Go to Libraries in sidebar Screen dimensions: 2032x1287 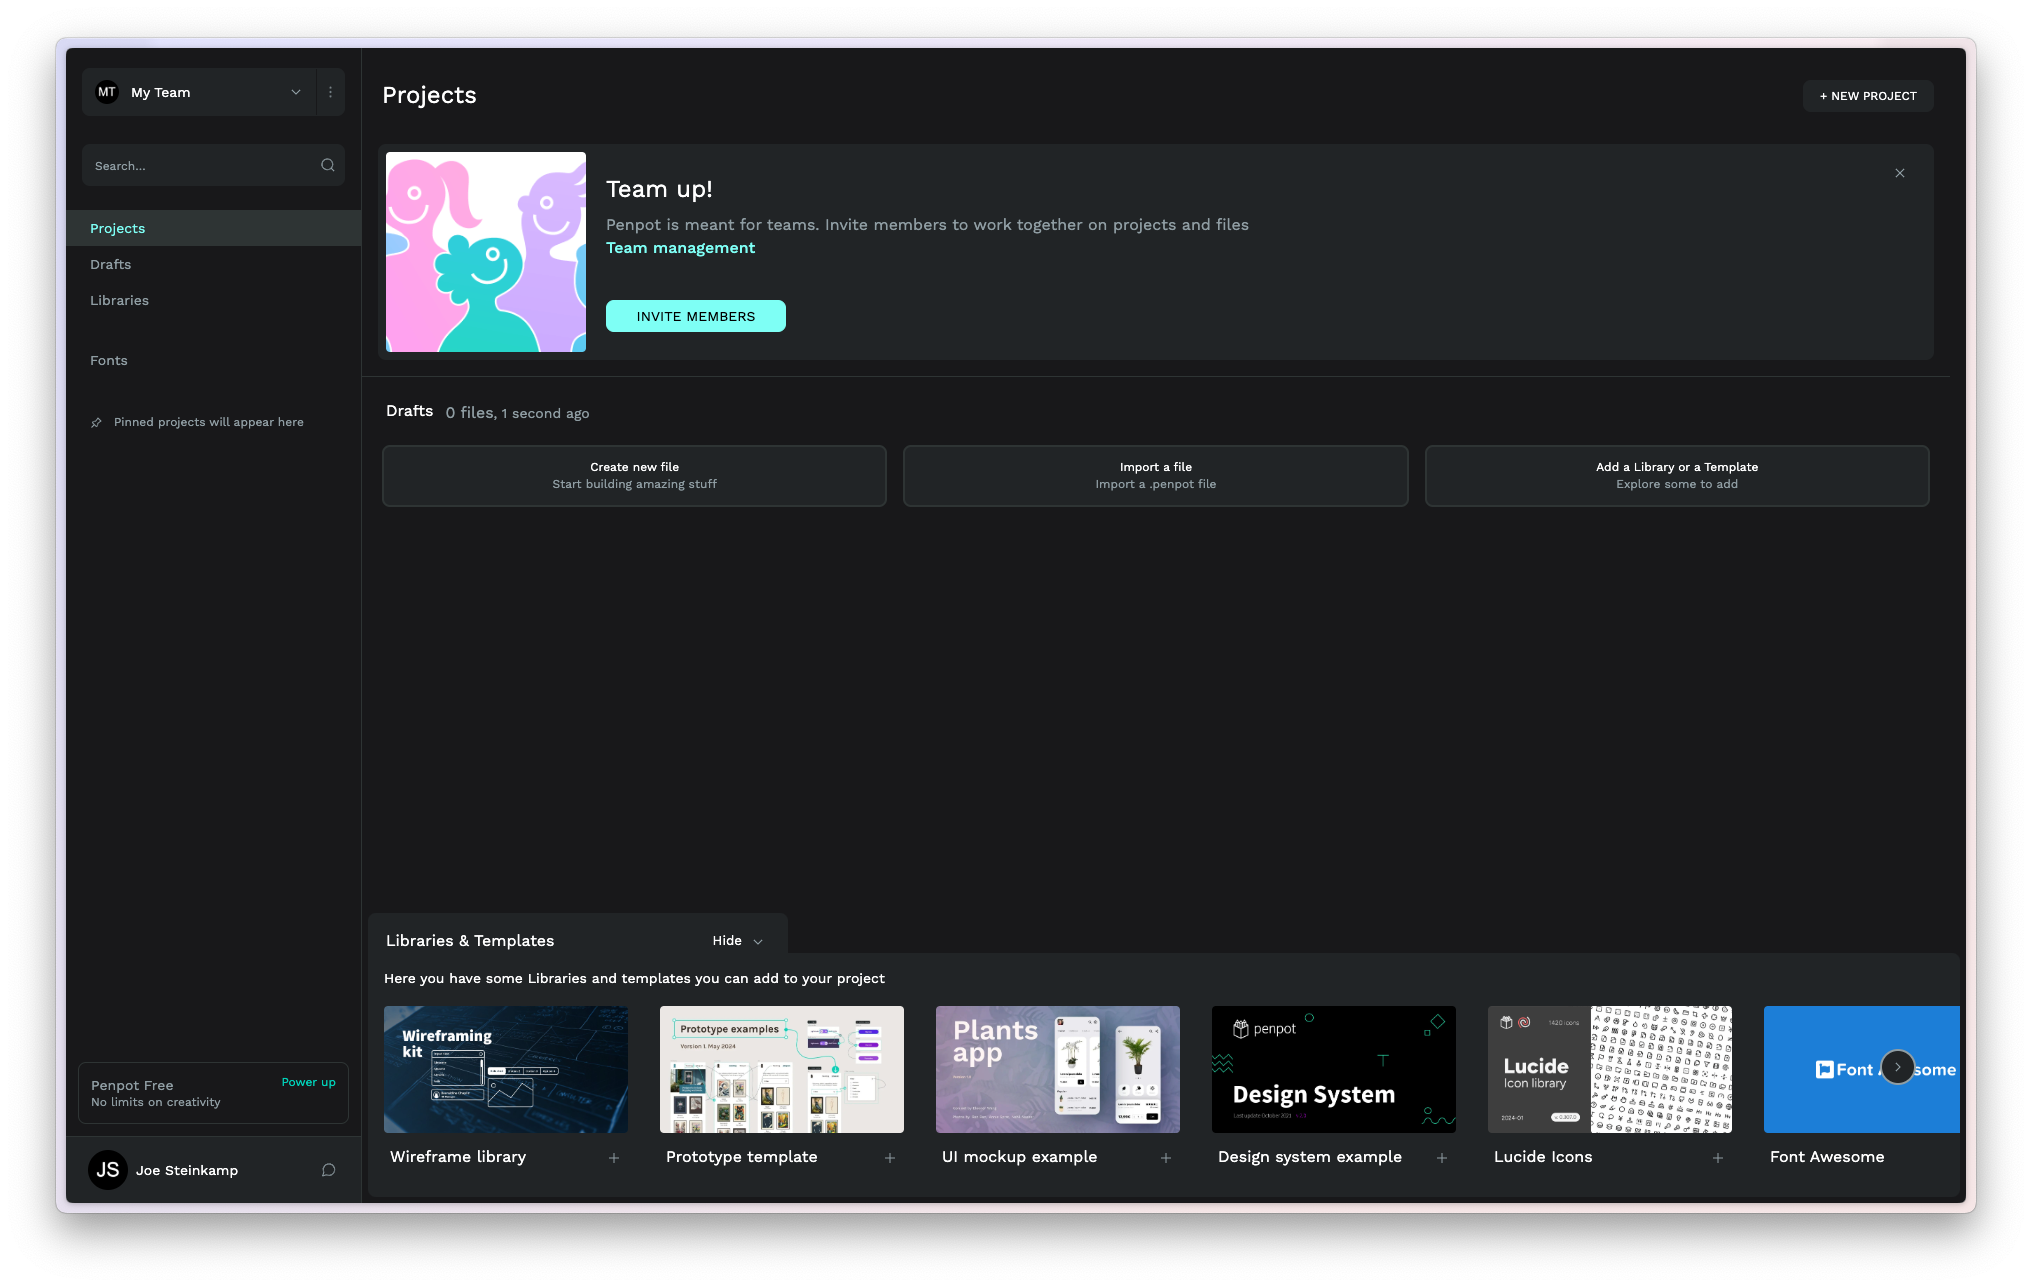119,300
